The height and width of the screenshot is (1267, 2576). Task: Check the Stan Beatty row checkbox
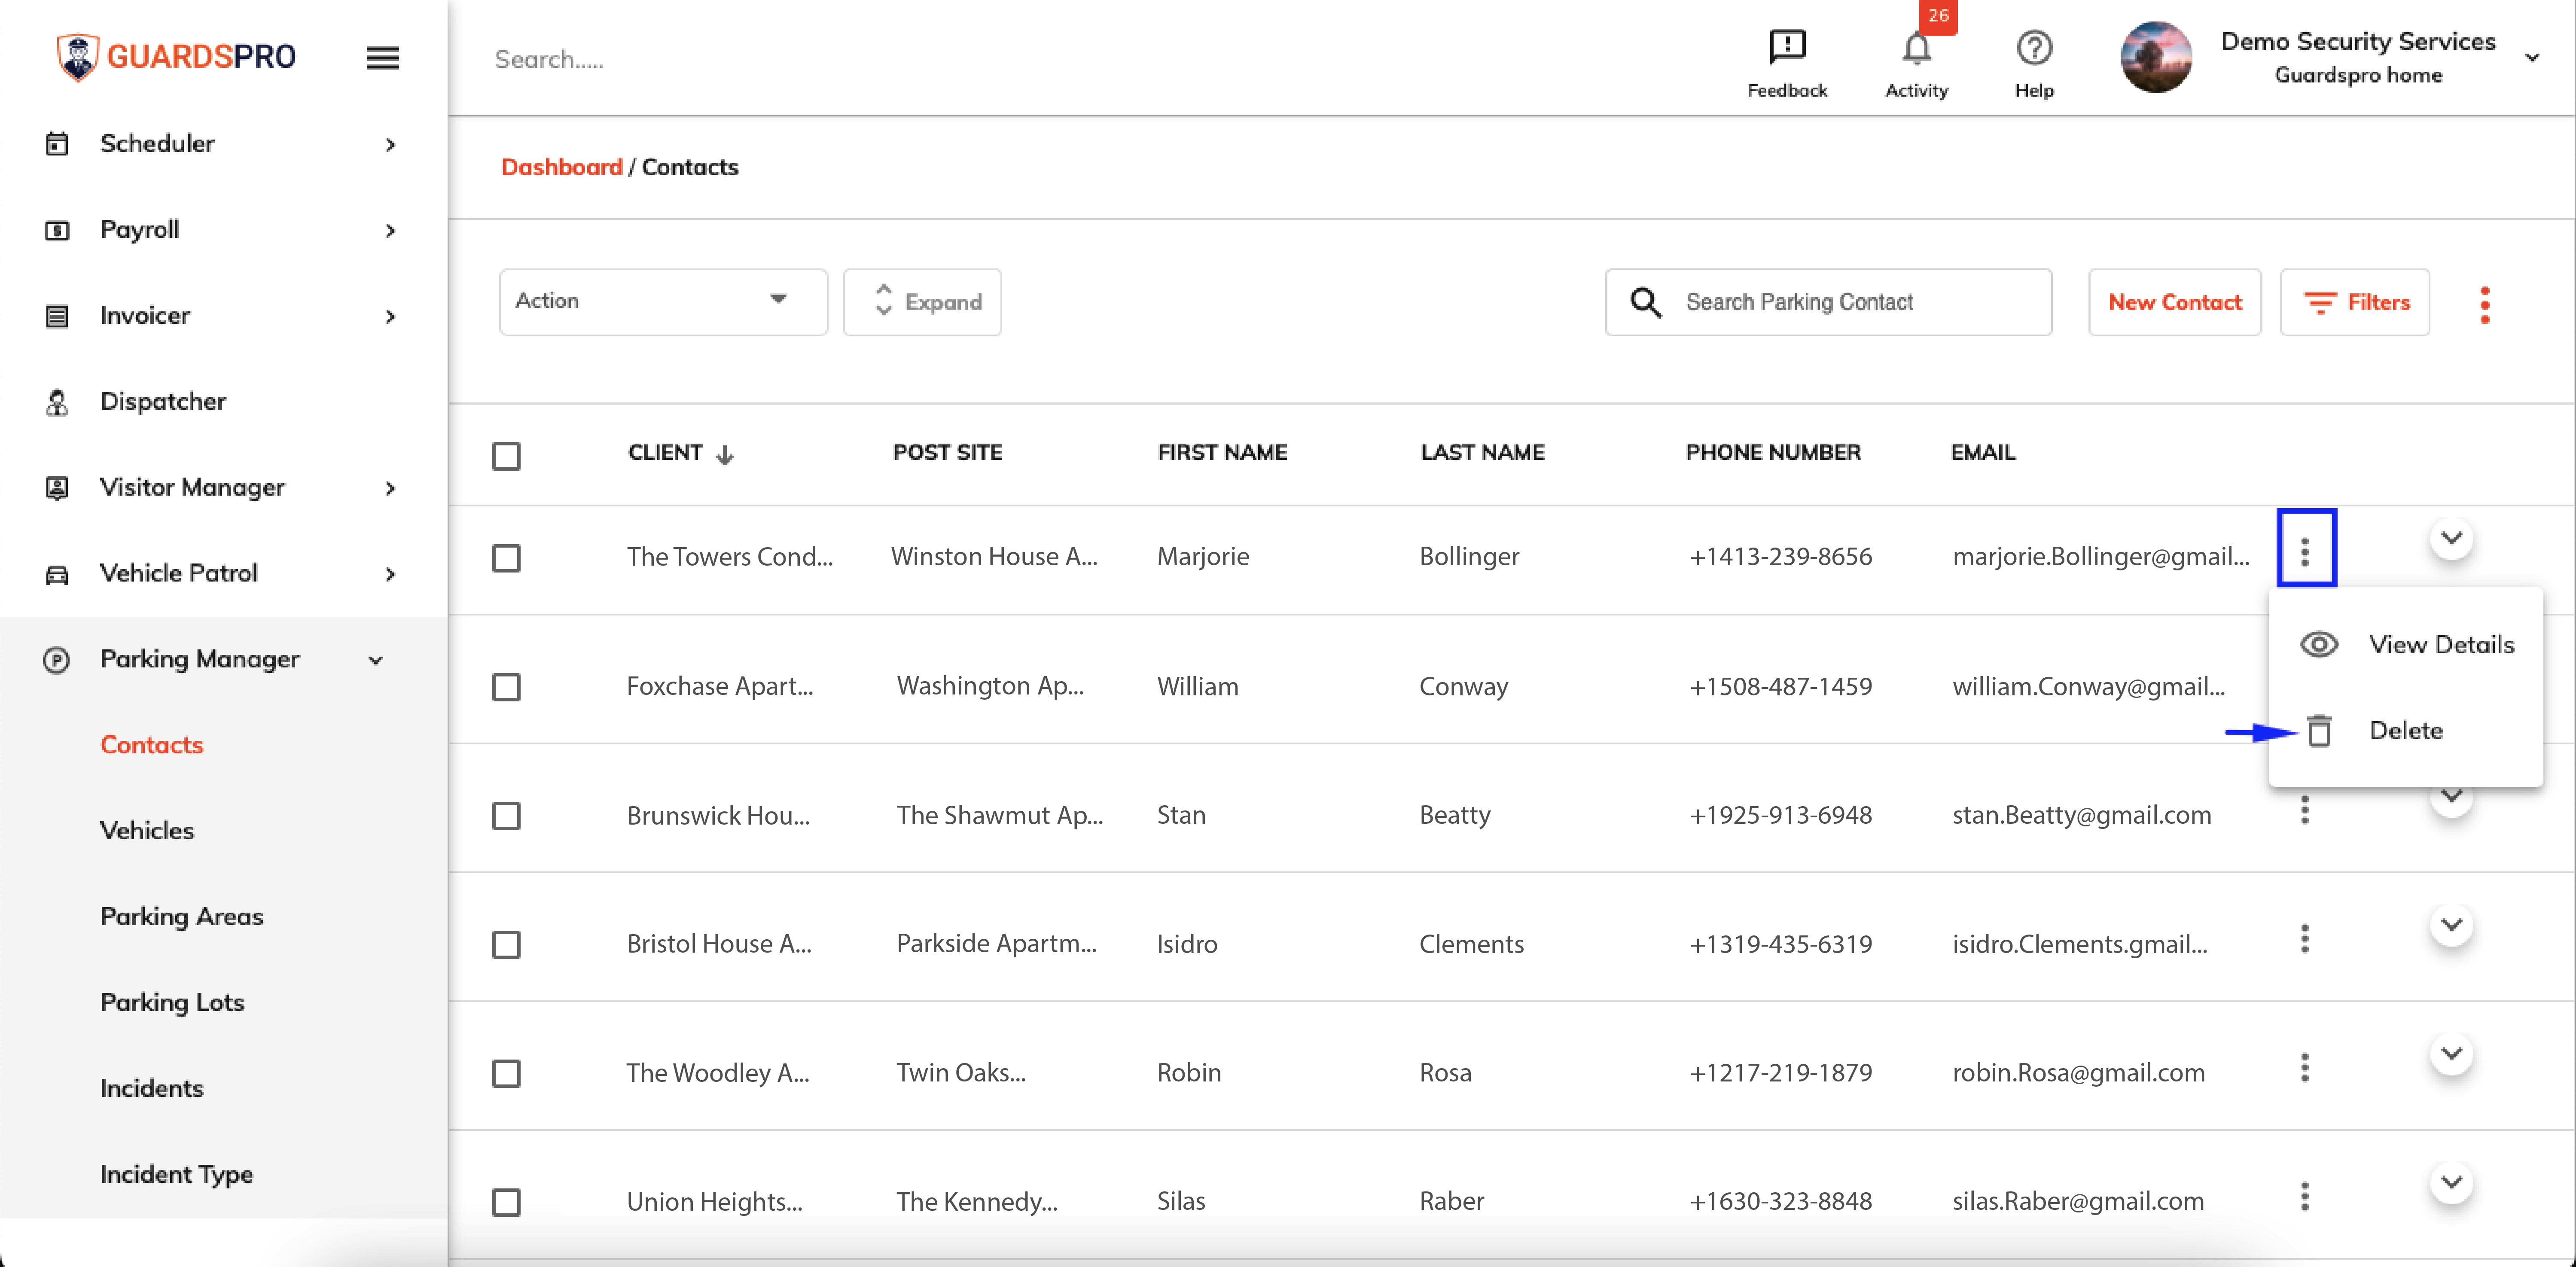506,816
